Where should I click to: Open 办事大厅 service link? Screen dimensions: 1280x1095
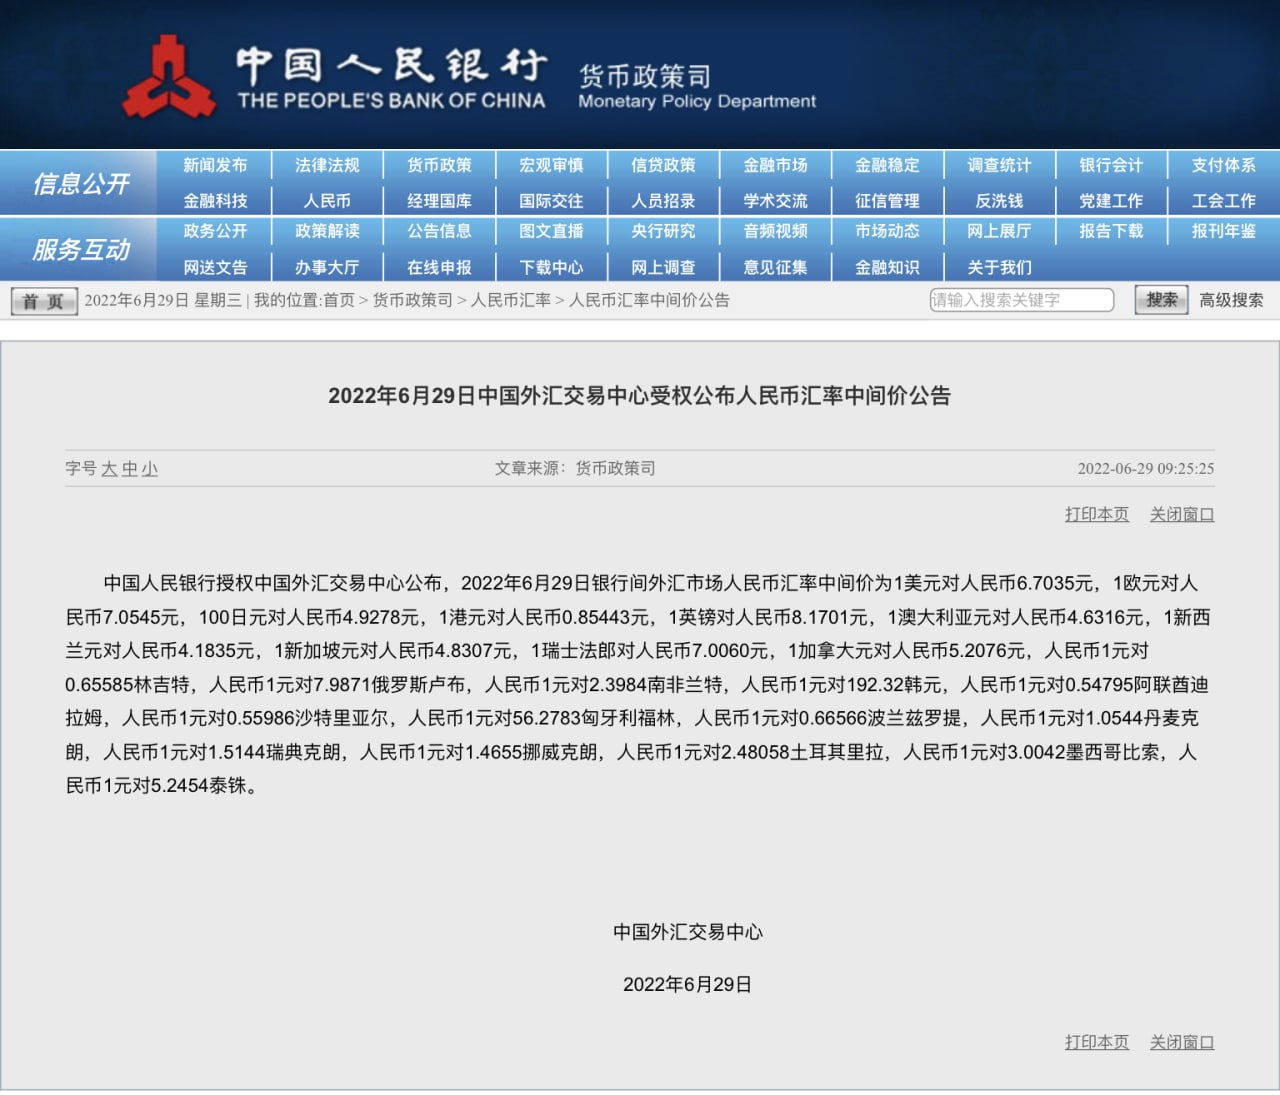point(327,268)
